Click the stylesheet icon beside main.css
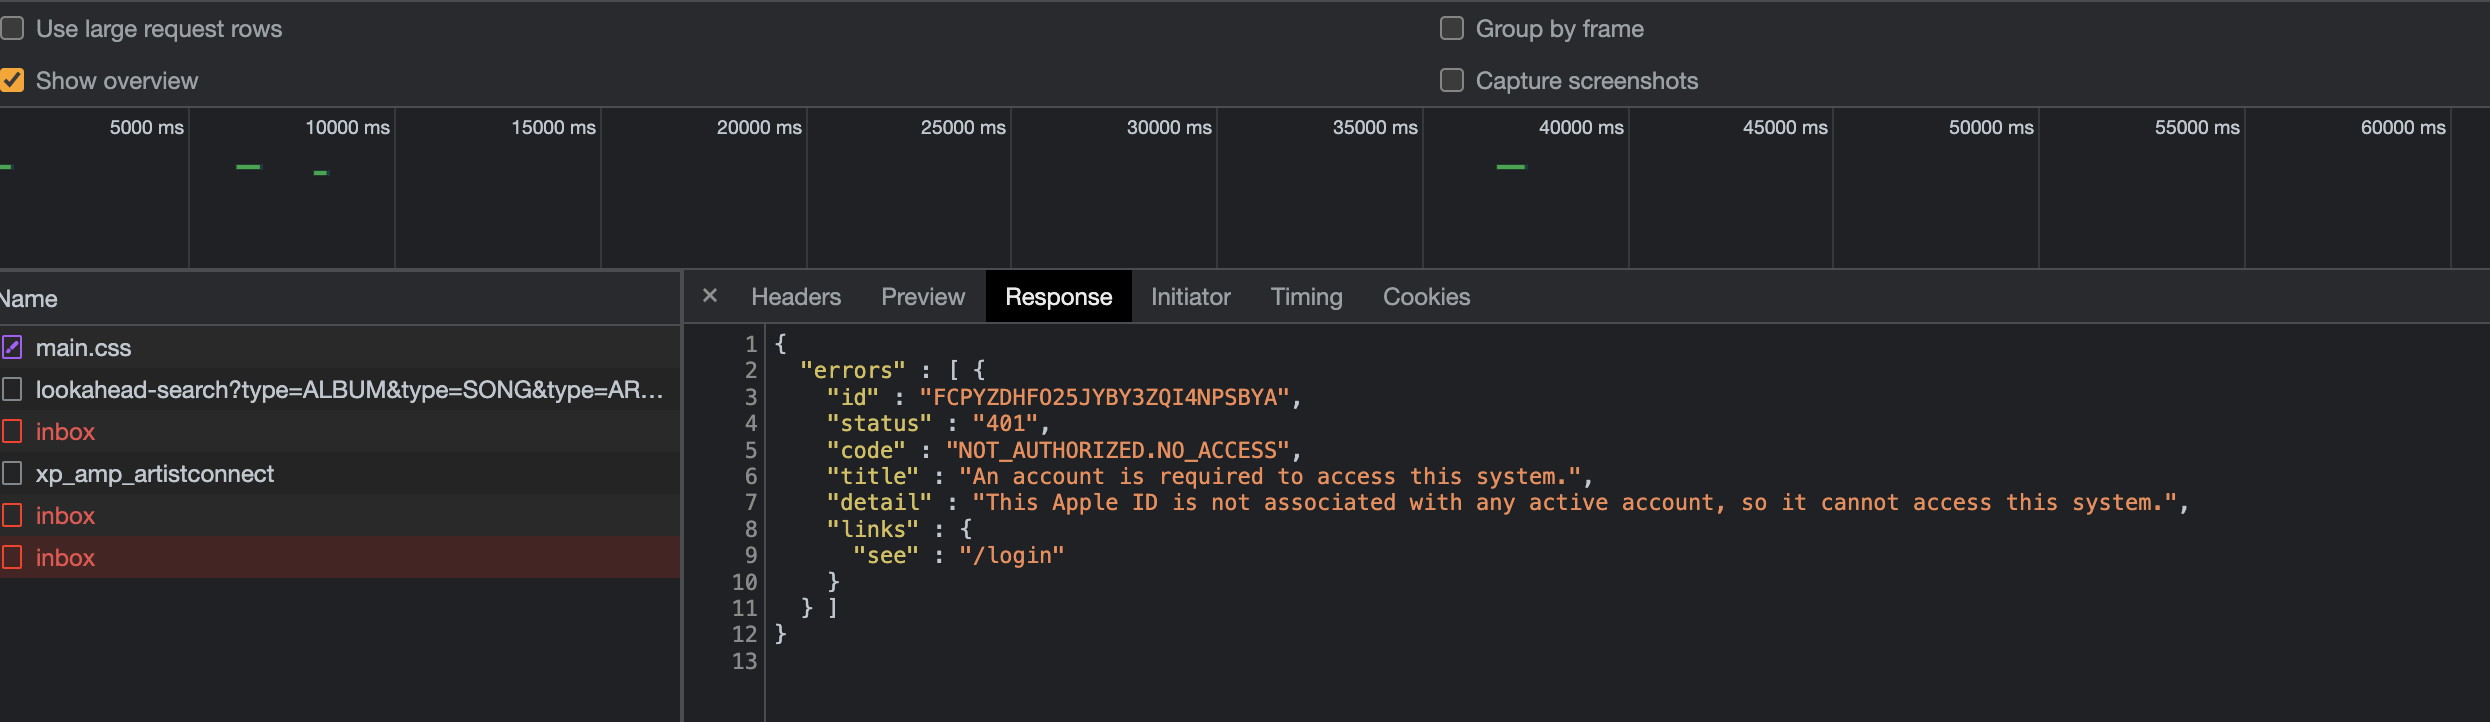Image resolution: width=2490 pixels, height=722 pixels. (x=12, y=348)
